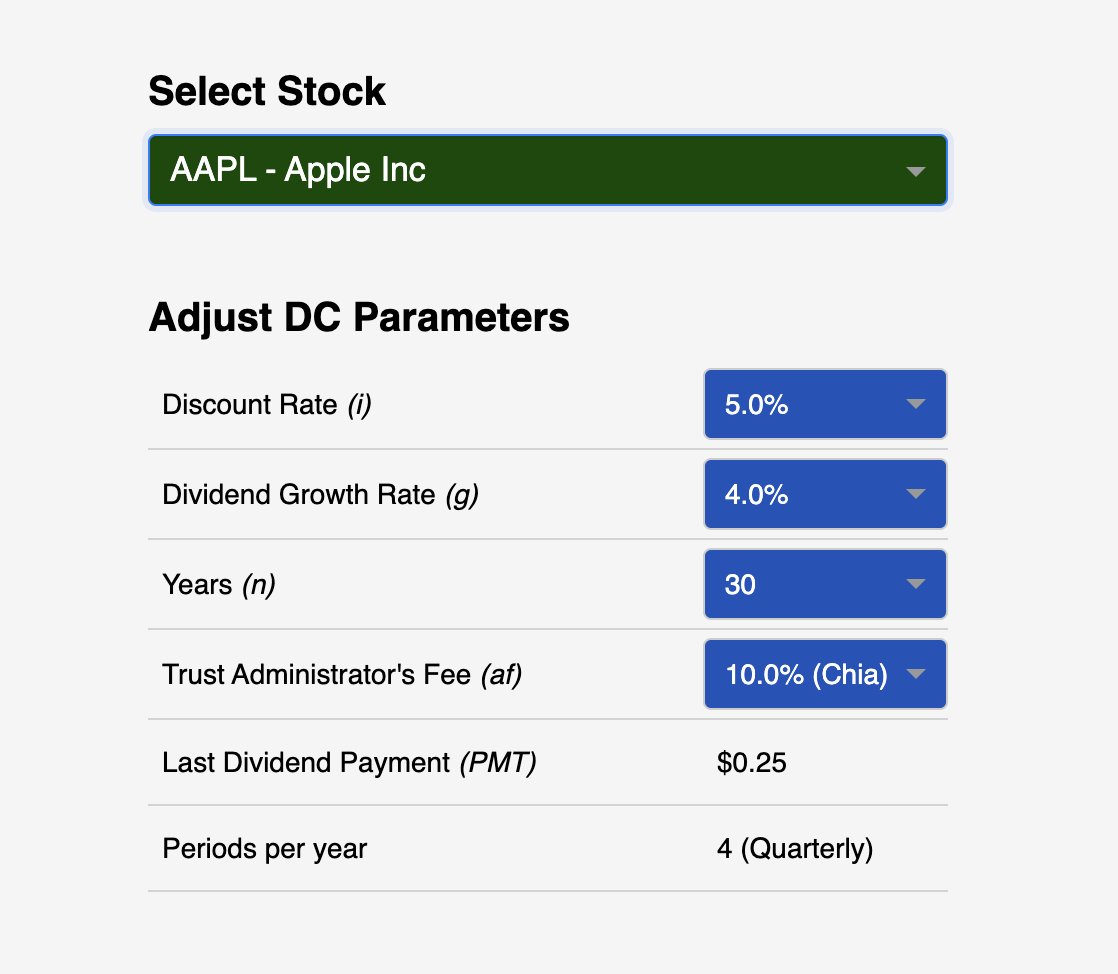The width and height of the screenshot is (1118, 974).
Task: Select the 4 (Quarterly) value text
Action: 795,849
